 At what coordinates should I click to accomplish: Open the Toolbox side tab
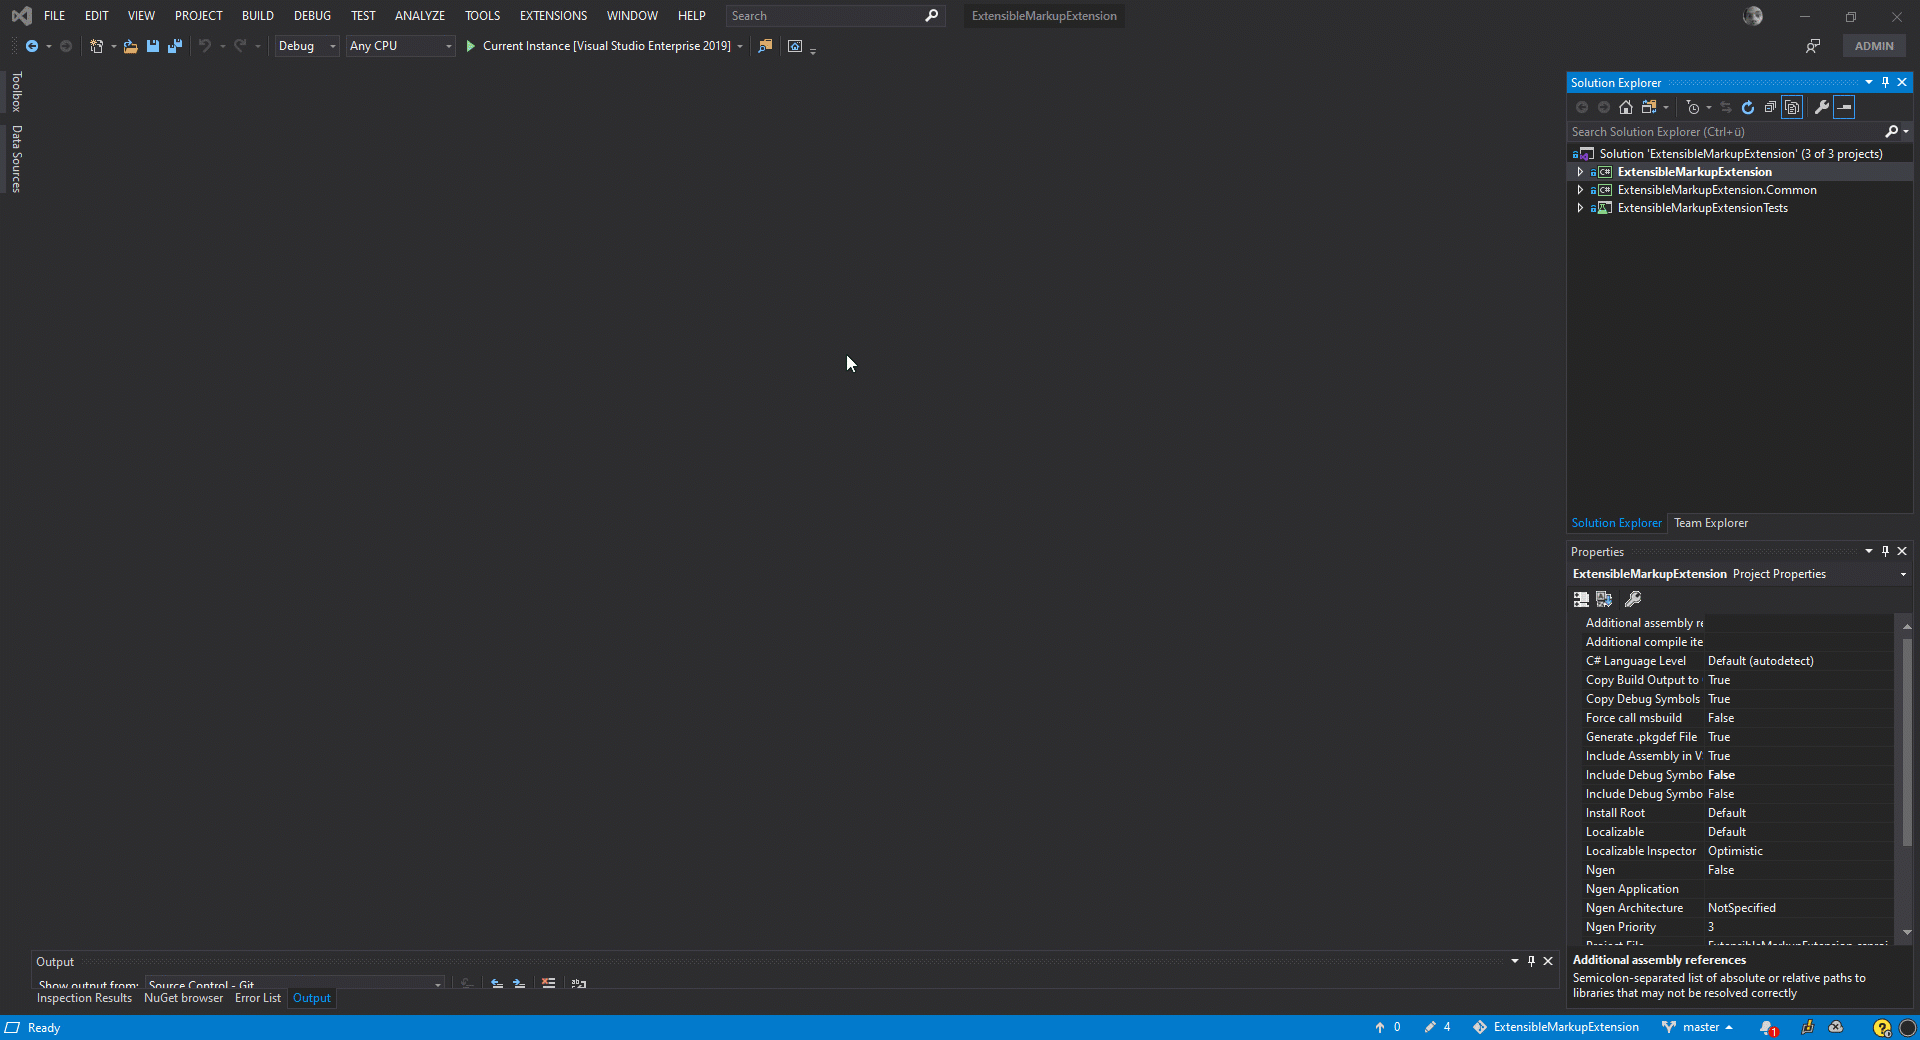(16, 92)
